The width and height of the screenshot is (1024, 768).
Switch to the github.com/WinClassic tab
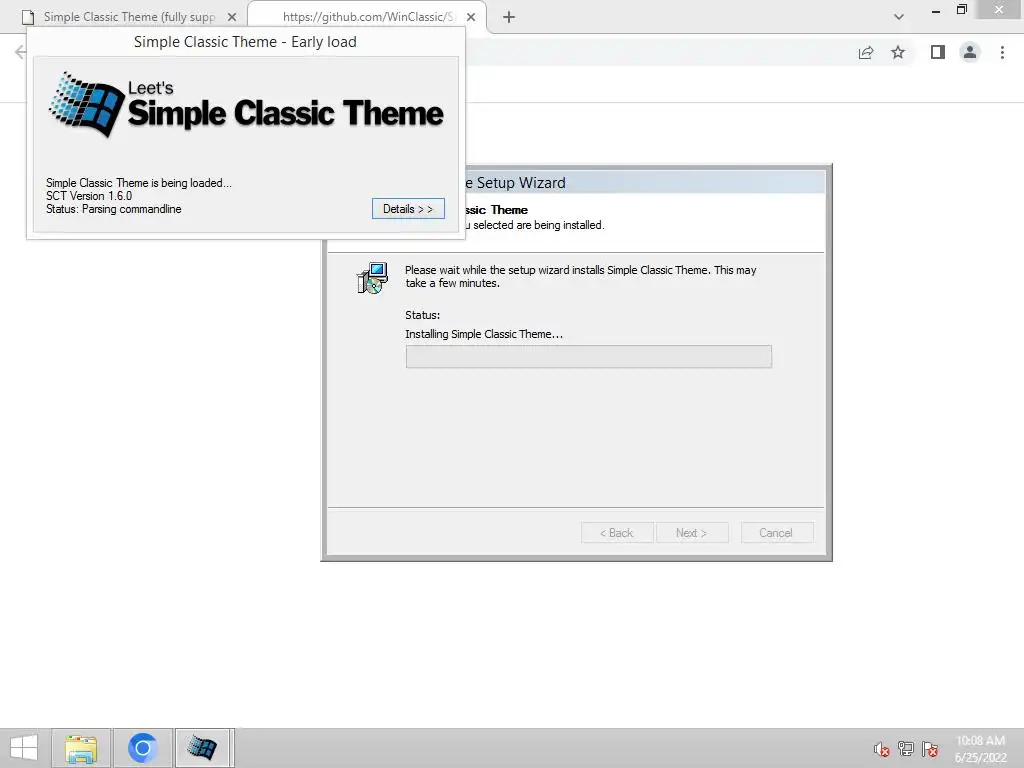tap(368, 17)
